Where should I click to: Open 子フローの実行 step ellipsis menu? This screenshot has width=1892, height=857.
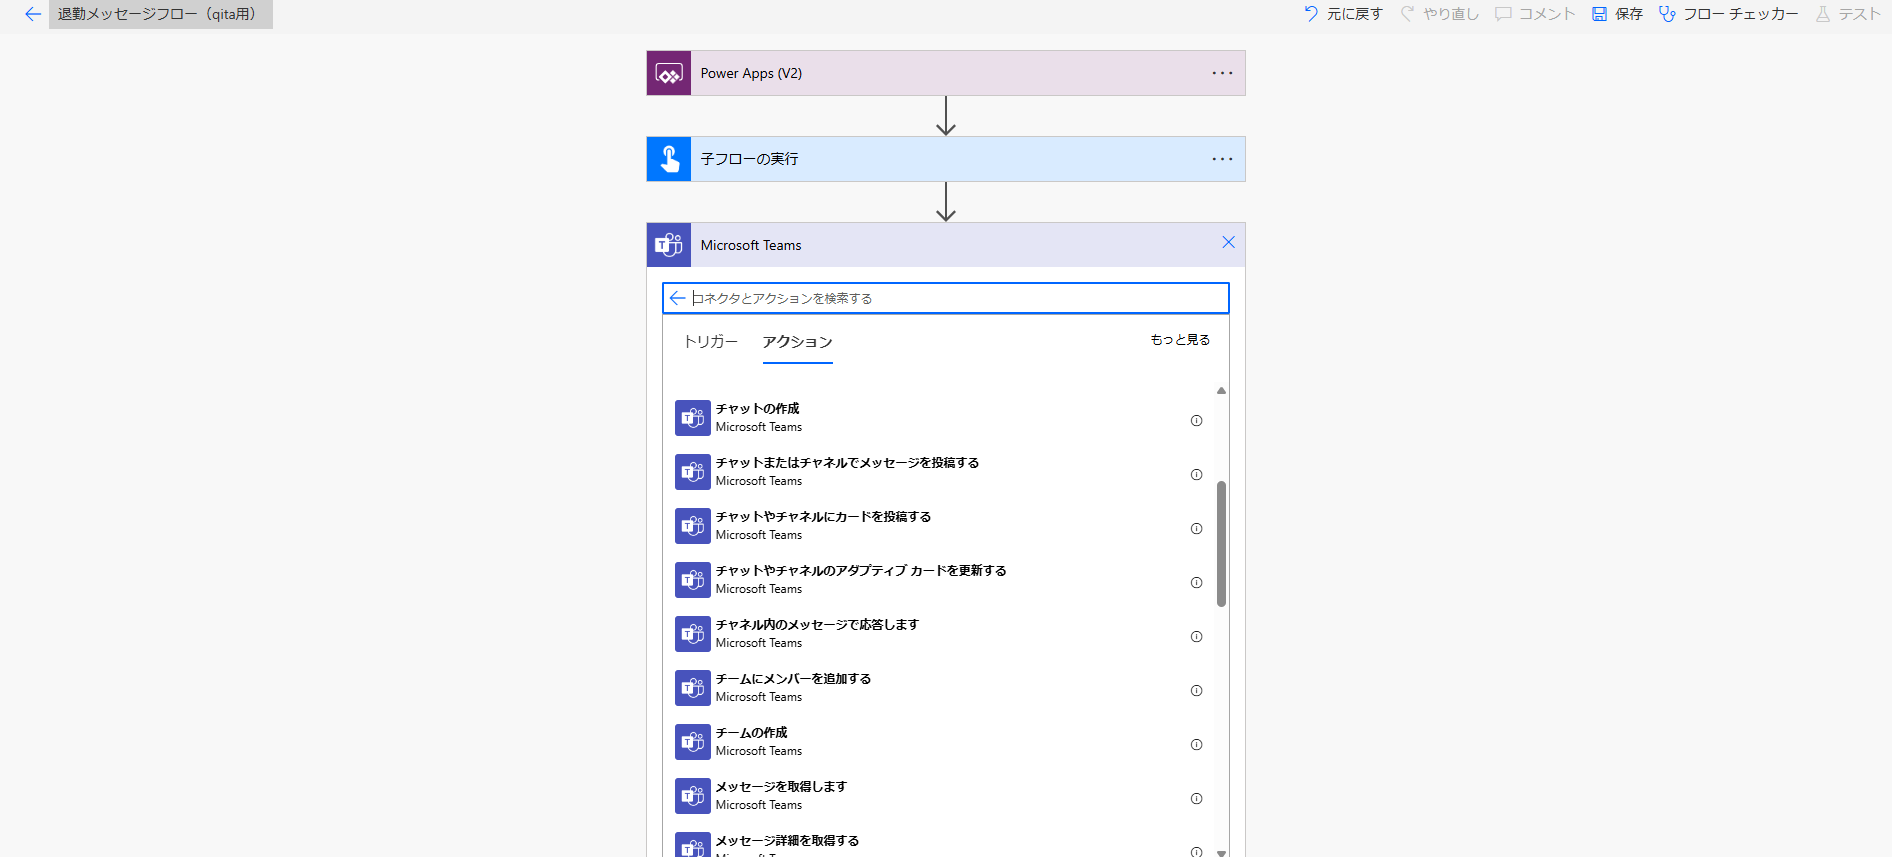click(x=1222, y=159)
